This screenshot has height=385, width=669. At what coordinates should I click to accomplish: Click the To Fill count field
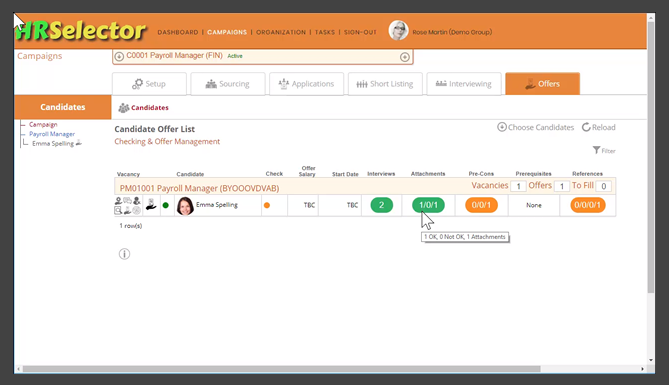tap(603, 186)
